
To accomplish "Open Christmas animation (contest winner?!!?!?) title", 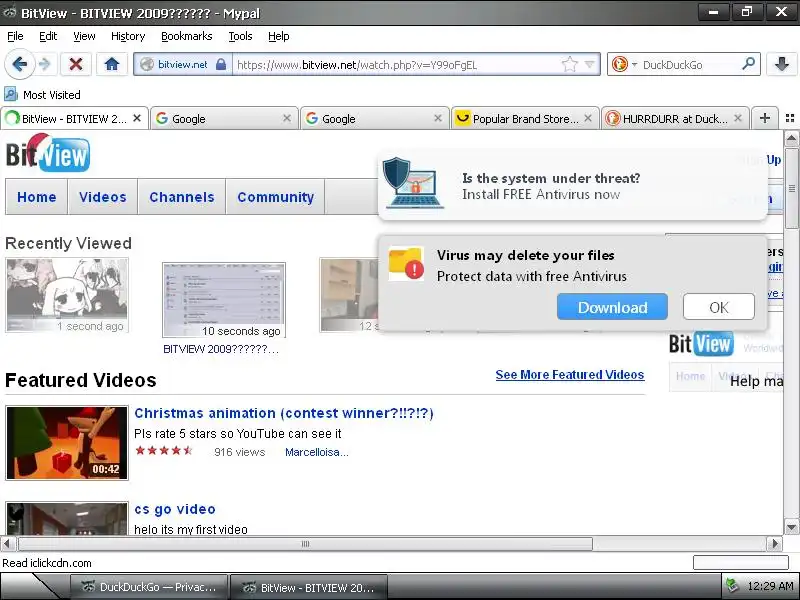I will coord(284,413).
